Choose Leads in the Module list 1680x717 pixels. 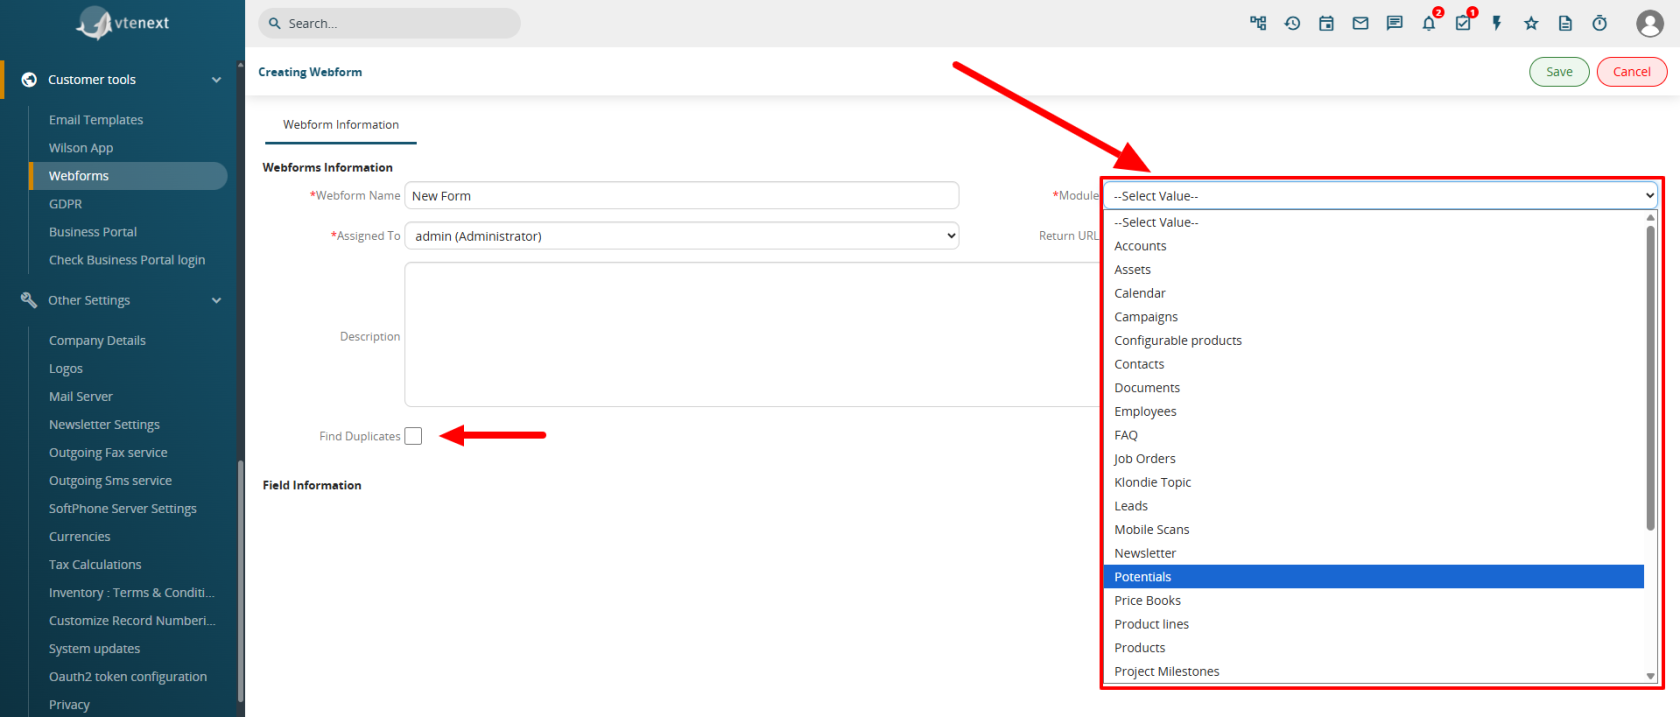[1374, 506]
